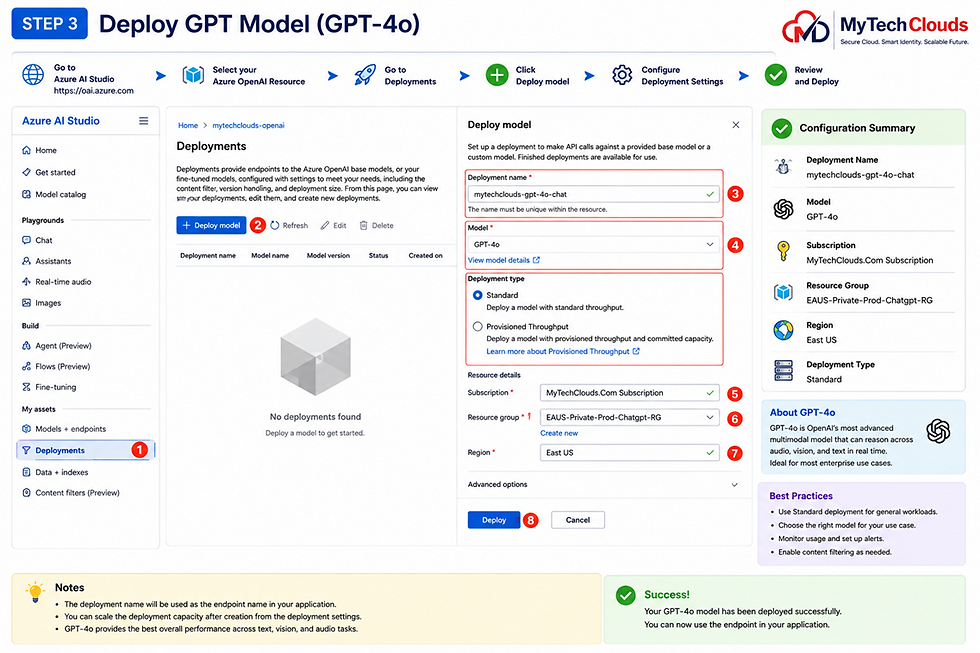Click the Delete toolbar button
Screen dimensions: 980x653
[377, 226]
